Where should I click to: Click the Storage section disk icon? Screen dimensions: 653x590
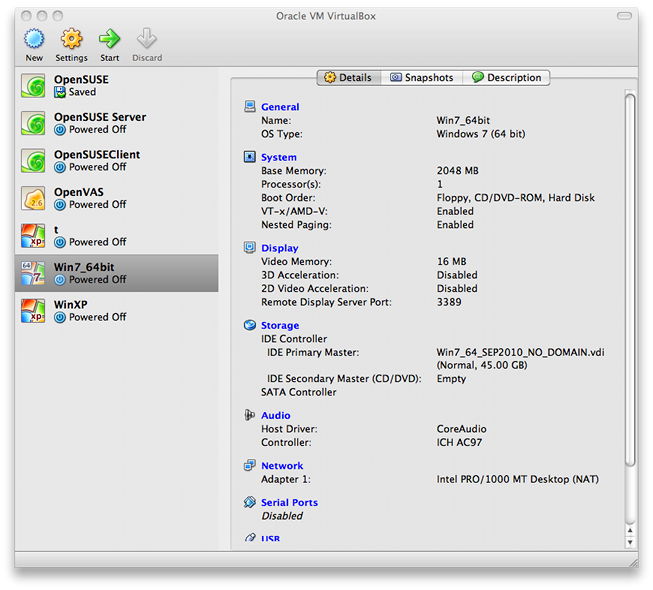click(x=249, y=325)
